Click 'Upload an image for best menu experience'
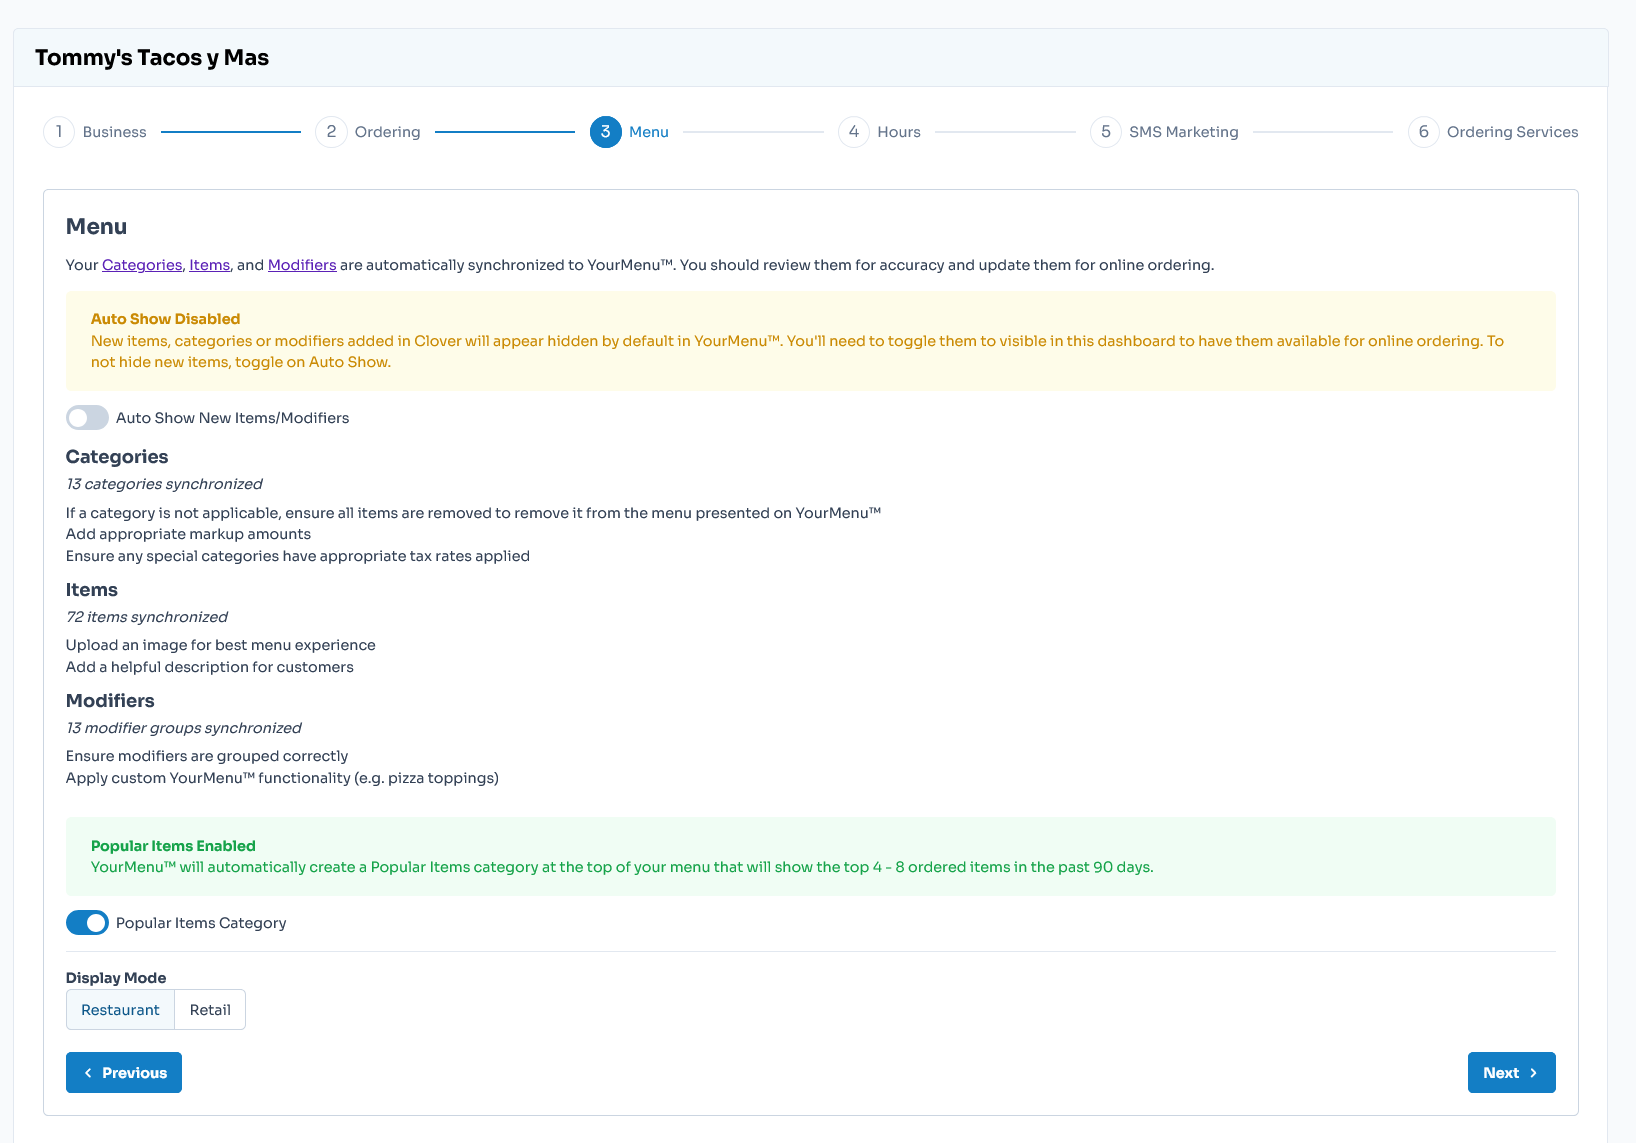The width and height of the screenshot is (1636, 1143). [221, 645]
